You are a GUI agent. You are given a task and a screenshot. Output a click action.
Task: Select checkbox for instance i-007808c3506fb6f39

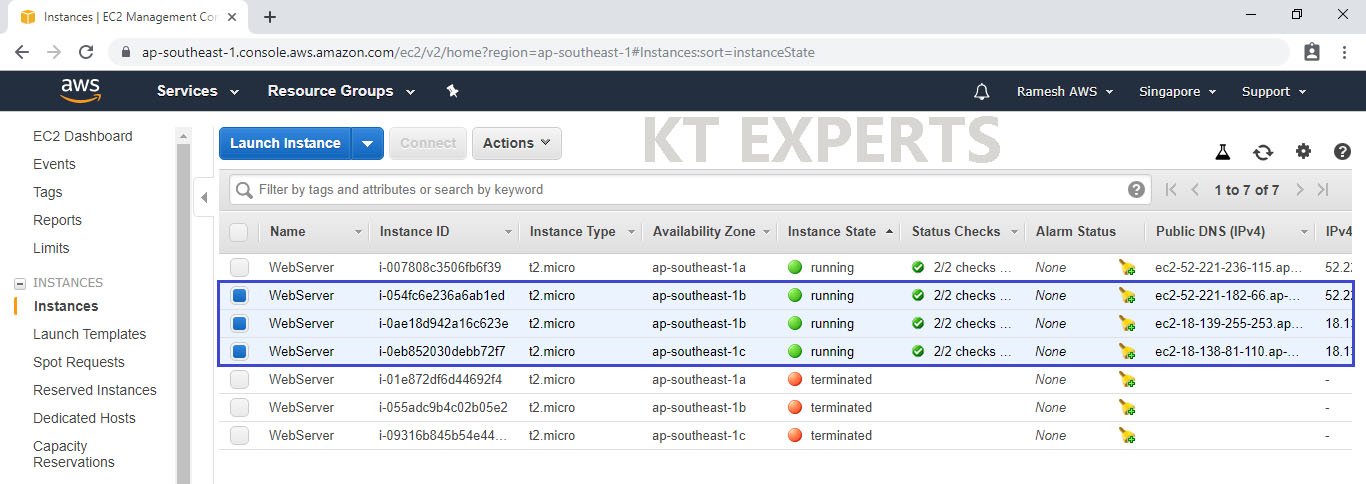coord(239,267)
